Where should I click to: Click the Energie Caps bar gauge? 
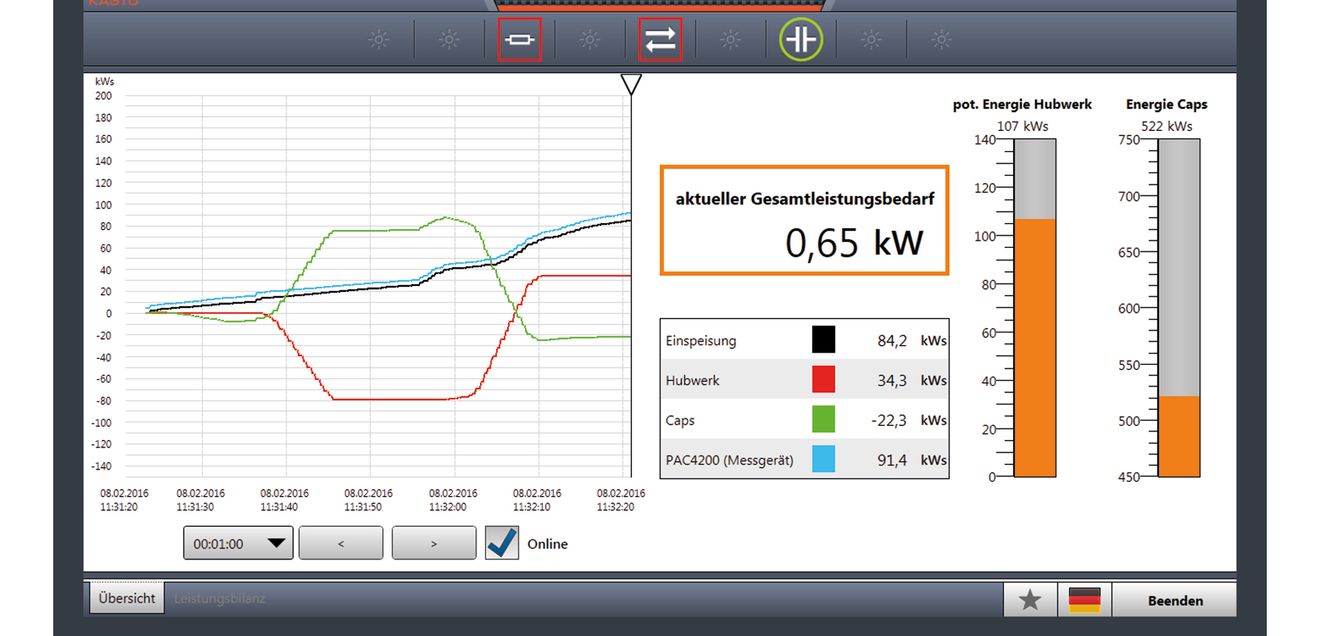coord(1179,308)
